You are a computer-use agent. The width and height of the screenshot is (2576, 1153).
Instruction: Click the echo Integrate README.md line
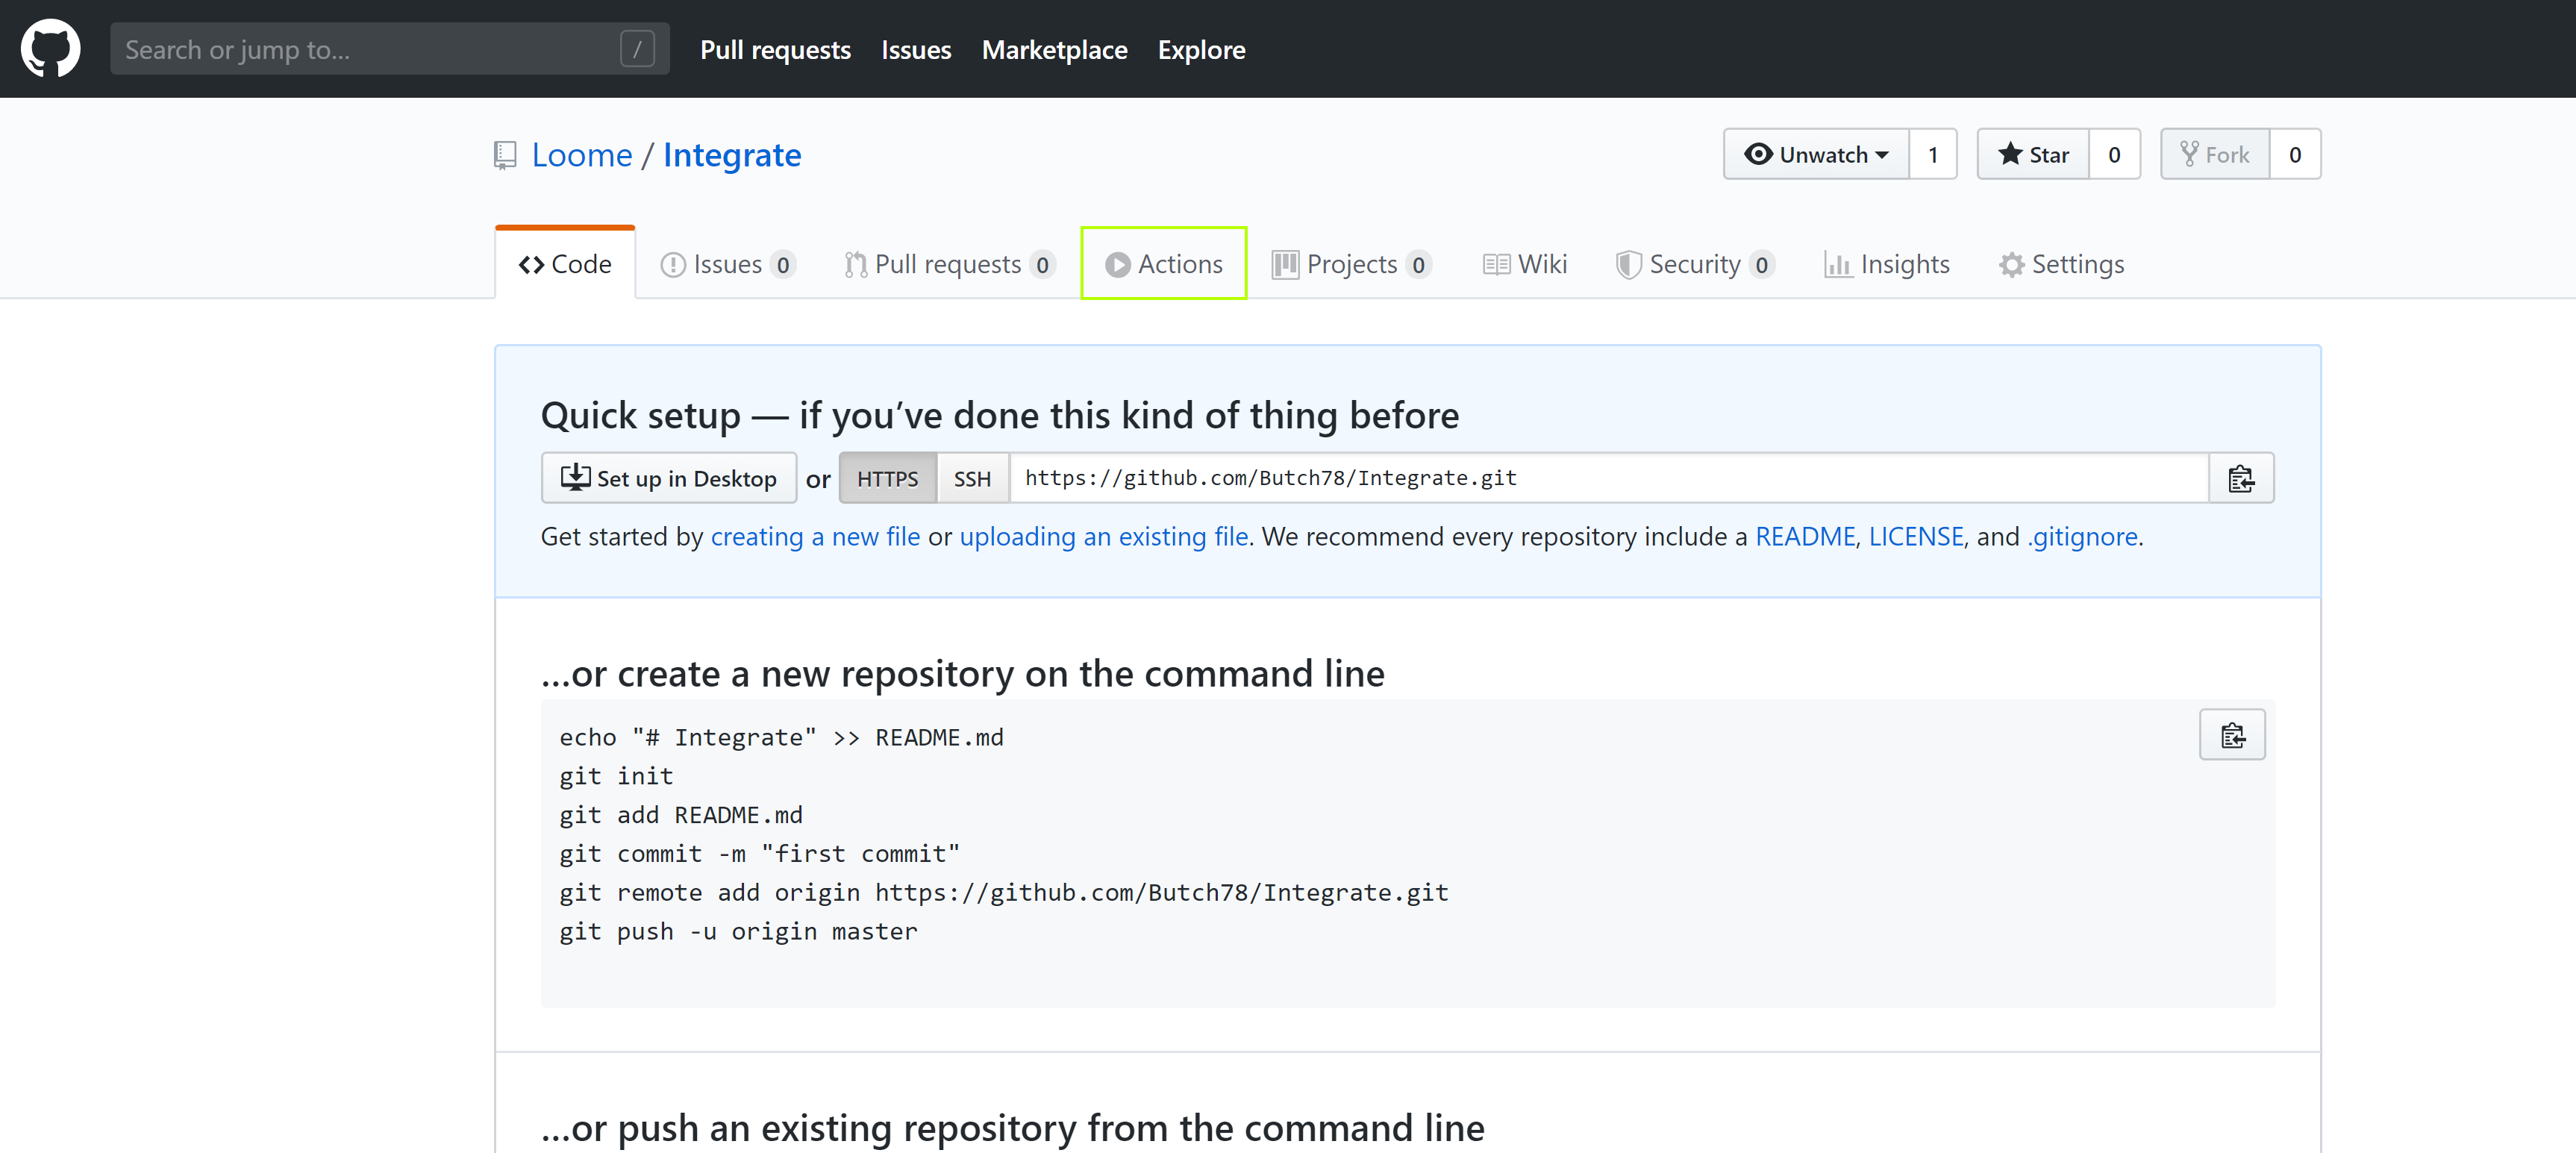(782, 737)
